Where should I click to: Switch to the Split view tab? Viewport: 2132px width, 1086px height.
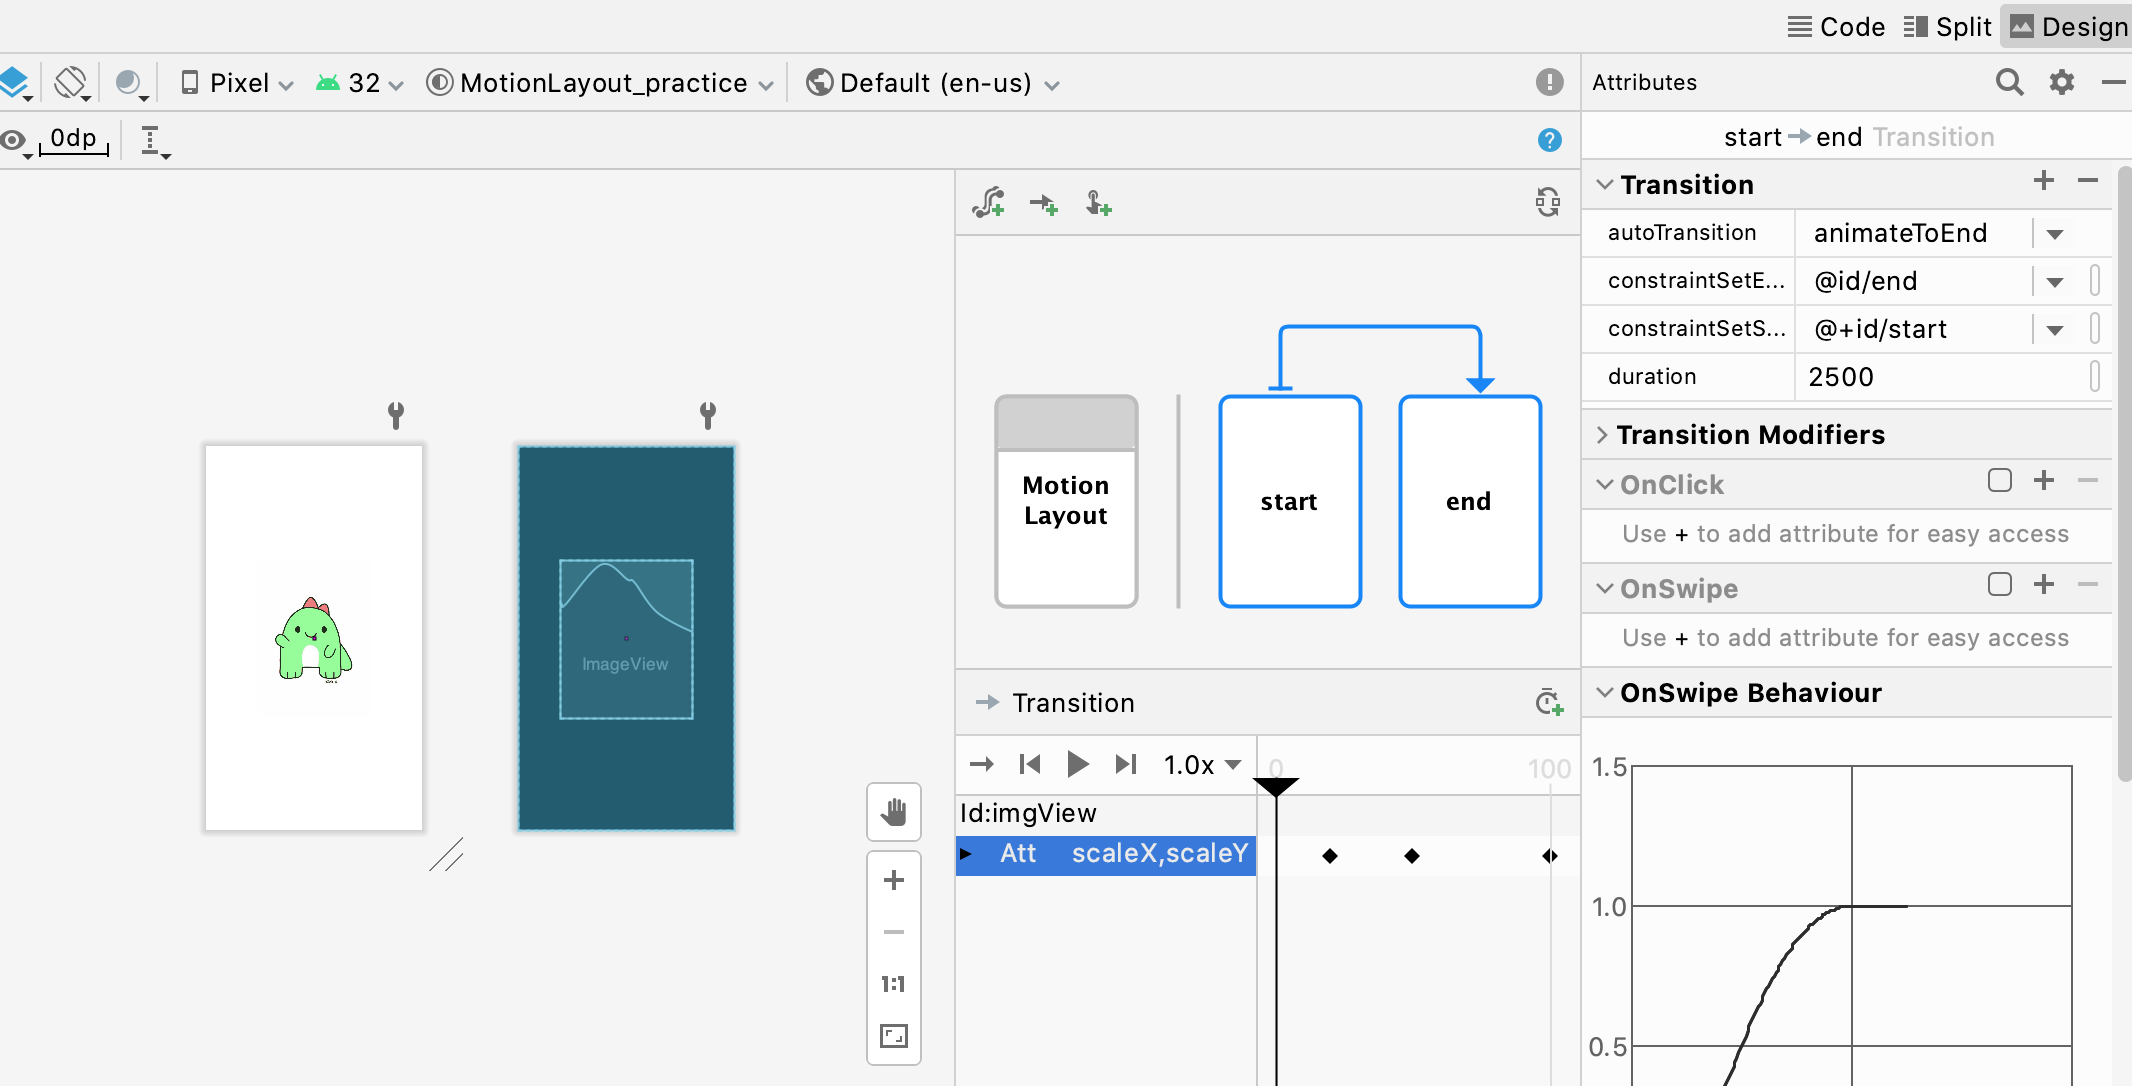coord(1947,27)
